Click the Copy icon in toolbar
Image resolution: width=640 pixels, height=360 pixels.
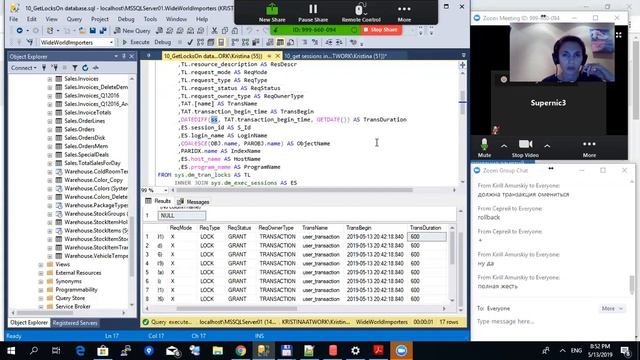[x=225, y=31]
